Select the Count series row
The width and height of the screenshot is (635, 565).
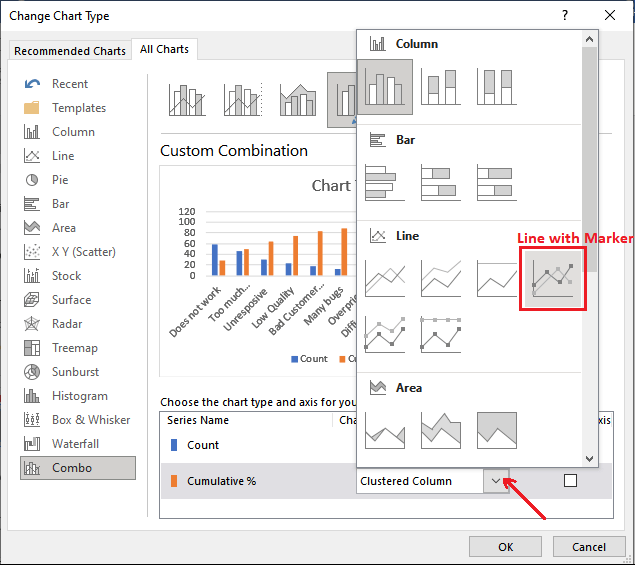pyautogui.click(x=258, y=445)
